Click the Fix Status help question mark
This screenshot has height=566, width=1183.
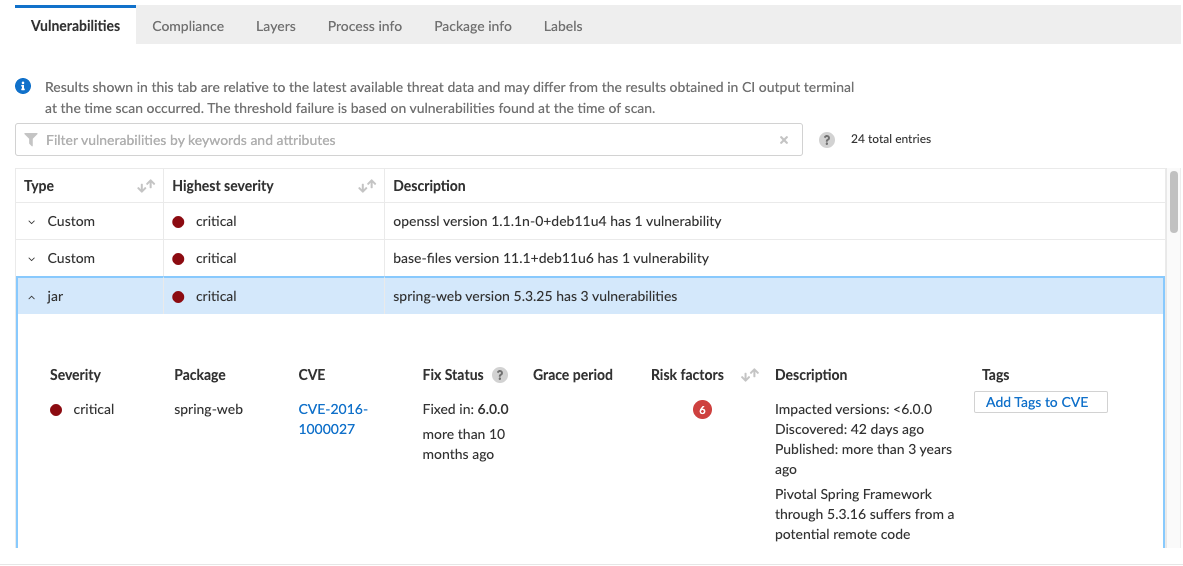tap(500, 375)
